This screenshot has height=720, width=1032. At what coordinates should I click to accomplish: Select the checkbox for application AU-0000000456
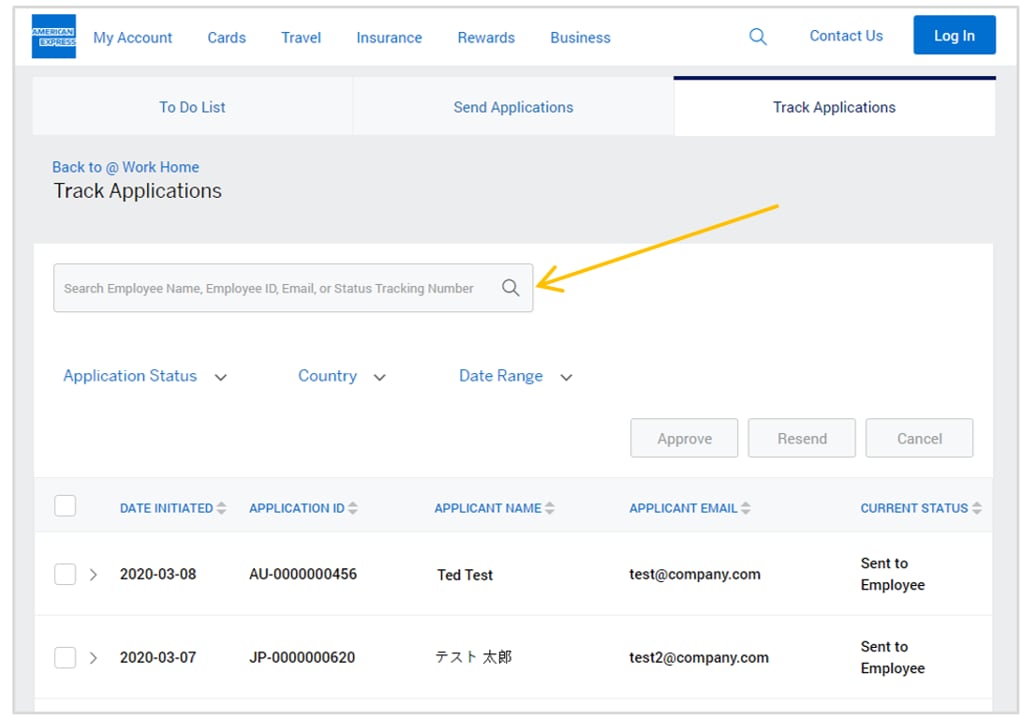click(x=65, y=574)
